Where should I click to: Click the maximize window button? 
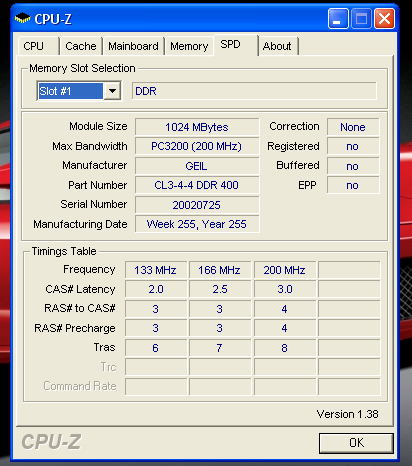[x=362, y=19]
